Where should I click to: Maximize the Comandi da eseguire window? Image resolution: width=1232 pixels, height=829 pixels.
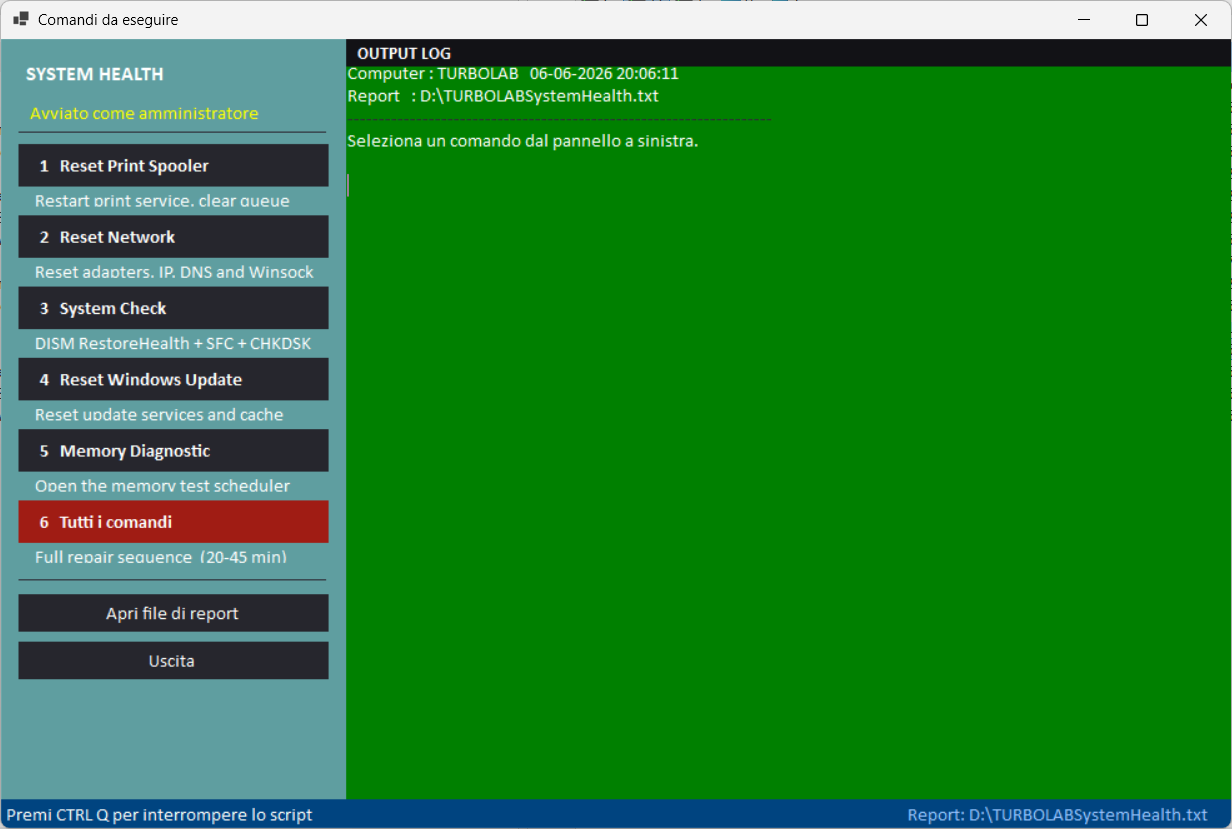[1142, 19]
